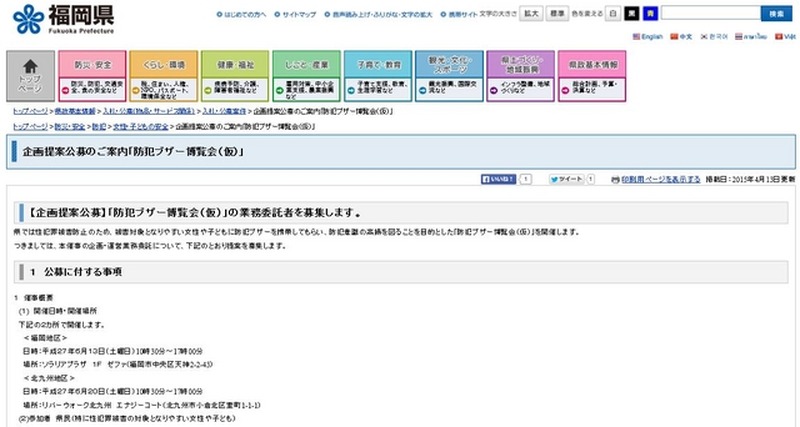Select the English language flag link
Screen dimensions: 800x427
tap(650, 36)
